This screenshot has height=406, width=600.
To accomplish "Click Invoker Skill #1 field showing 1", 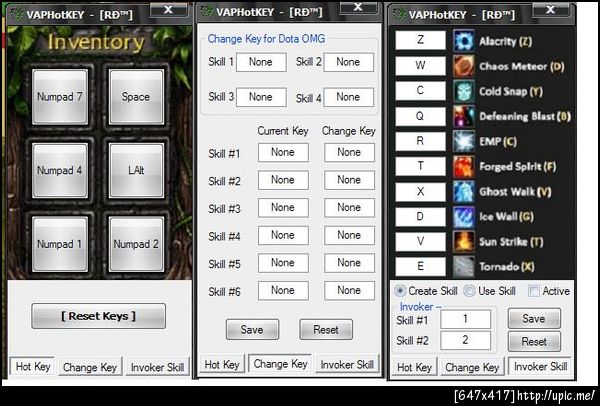I will coord(465,319).
